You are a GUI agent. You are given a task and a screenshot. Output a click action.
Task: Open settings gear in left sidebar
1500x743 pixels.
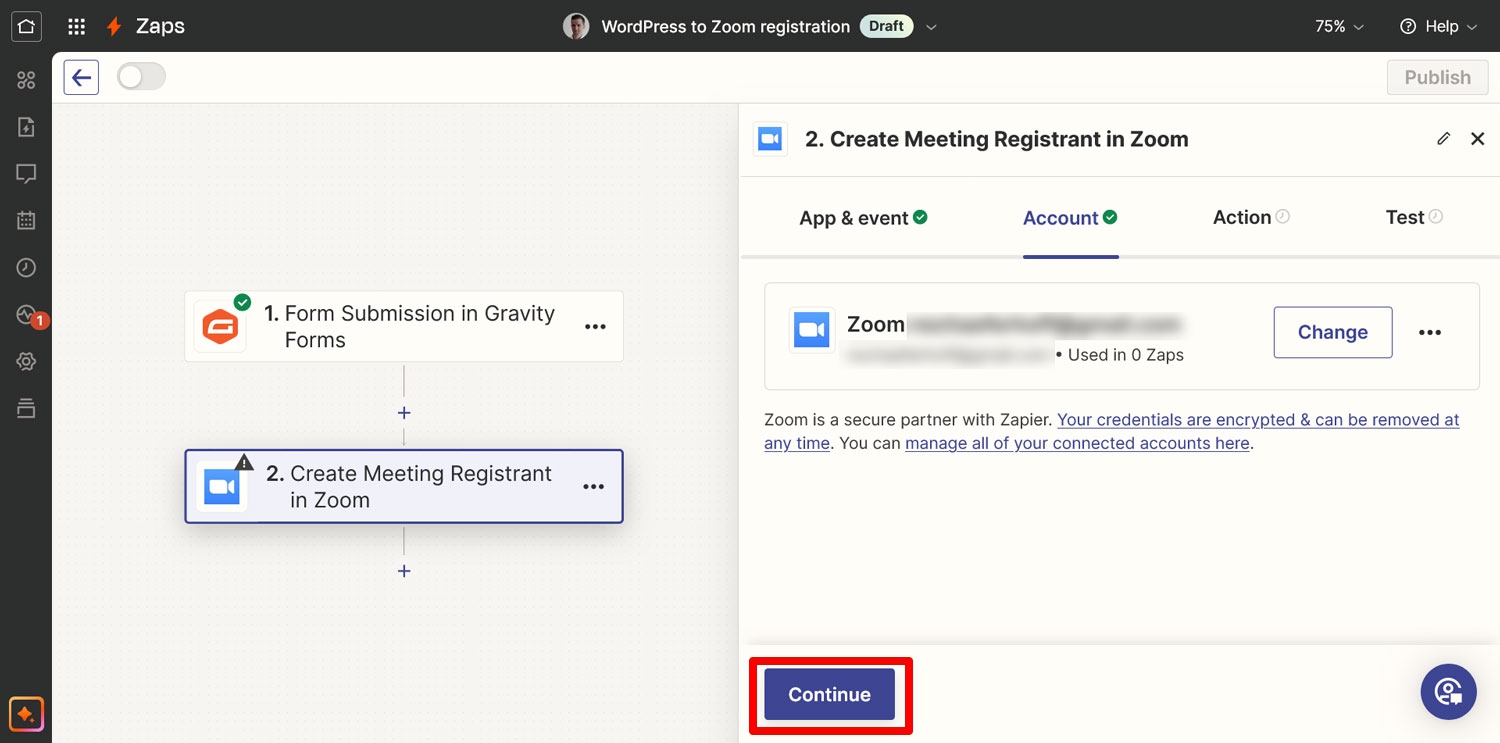pos(26,361)
